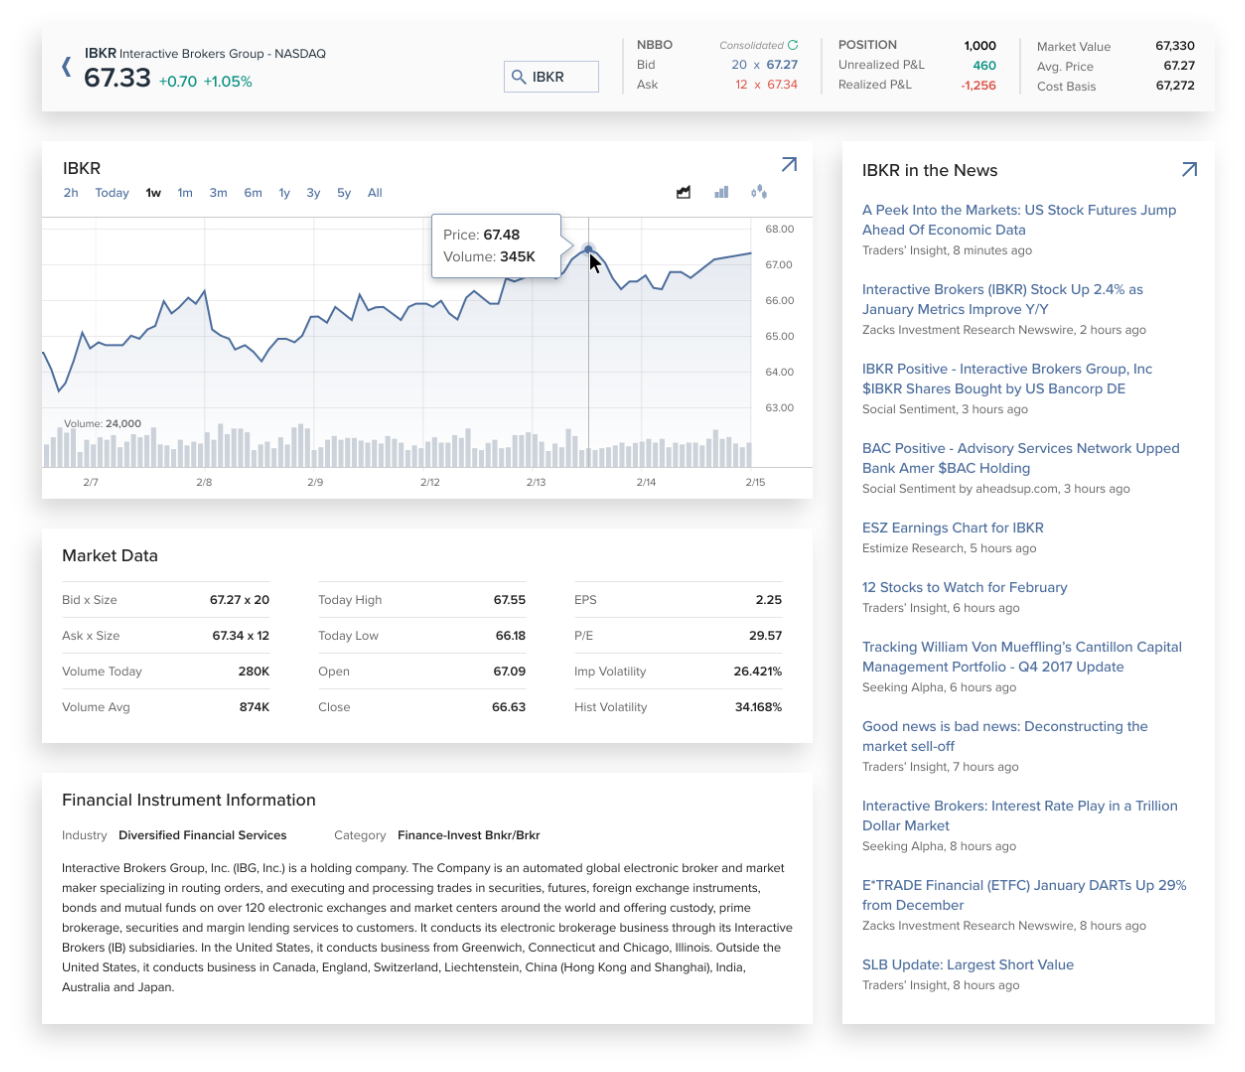The width and height of the screenshot is (1245, 1072).
Task: Switch to bar chart type
Action: coord(721,192)
